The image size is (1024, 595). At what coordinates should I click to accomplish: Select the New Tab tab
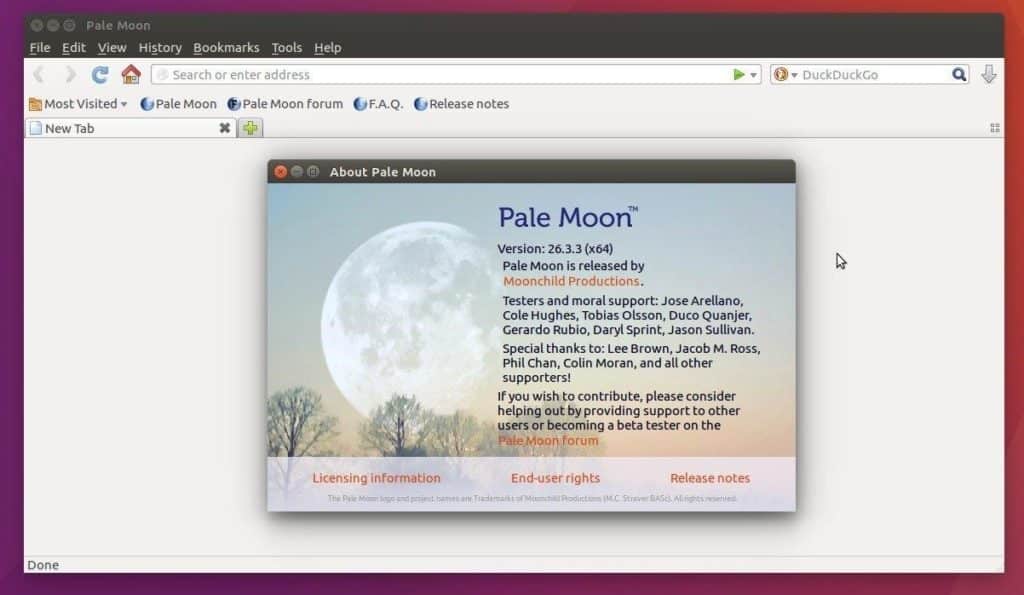(131, 128)
